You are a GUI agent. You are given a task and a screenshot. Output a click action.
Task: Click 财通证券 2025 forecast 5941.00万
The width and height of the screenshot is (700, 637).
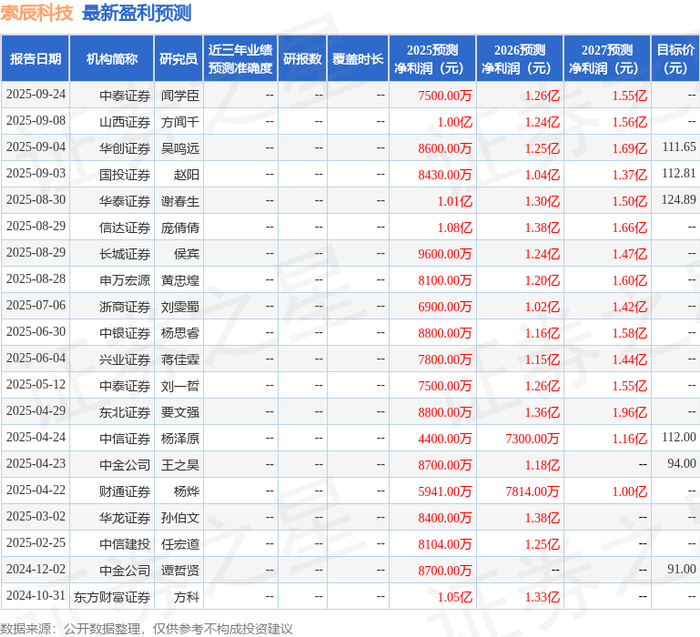tap(445, 491)
